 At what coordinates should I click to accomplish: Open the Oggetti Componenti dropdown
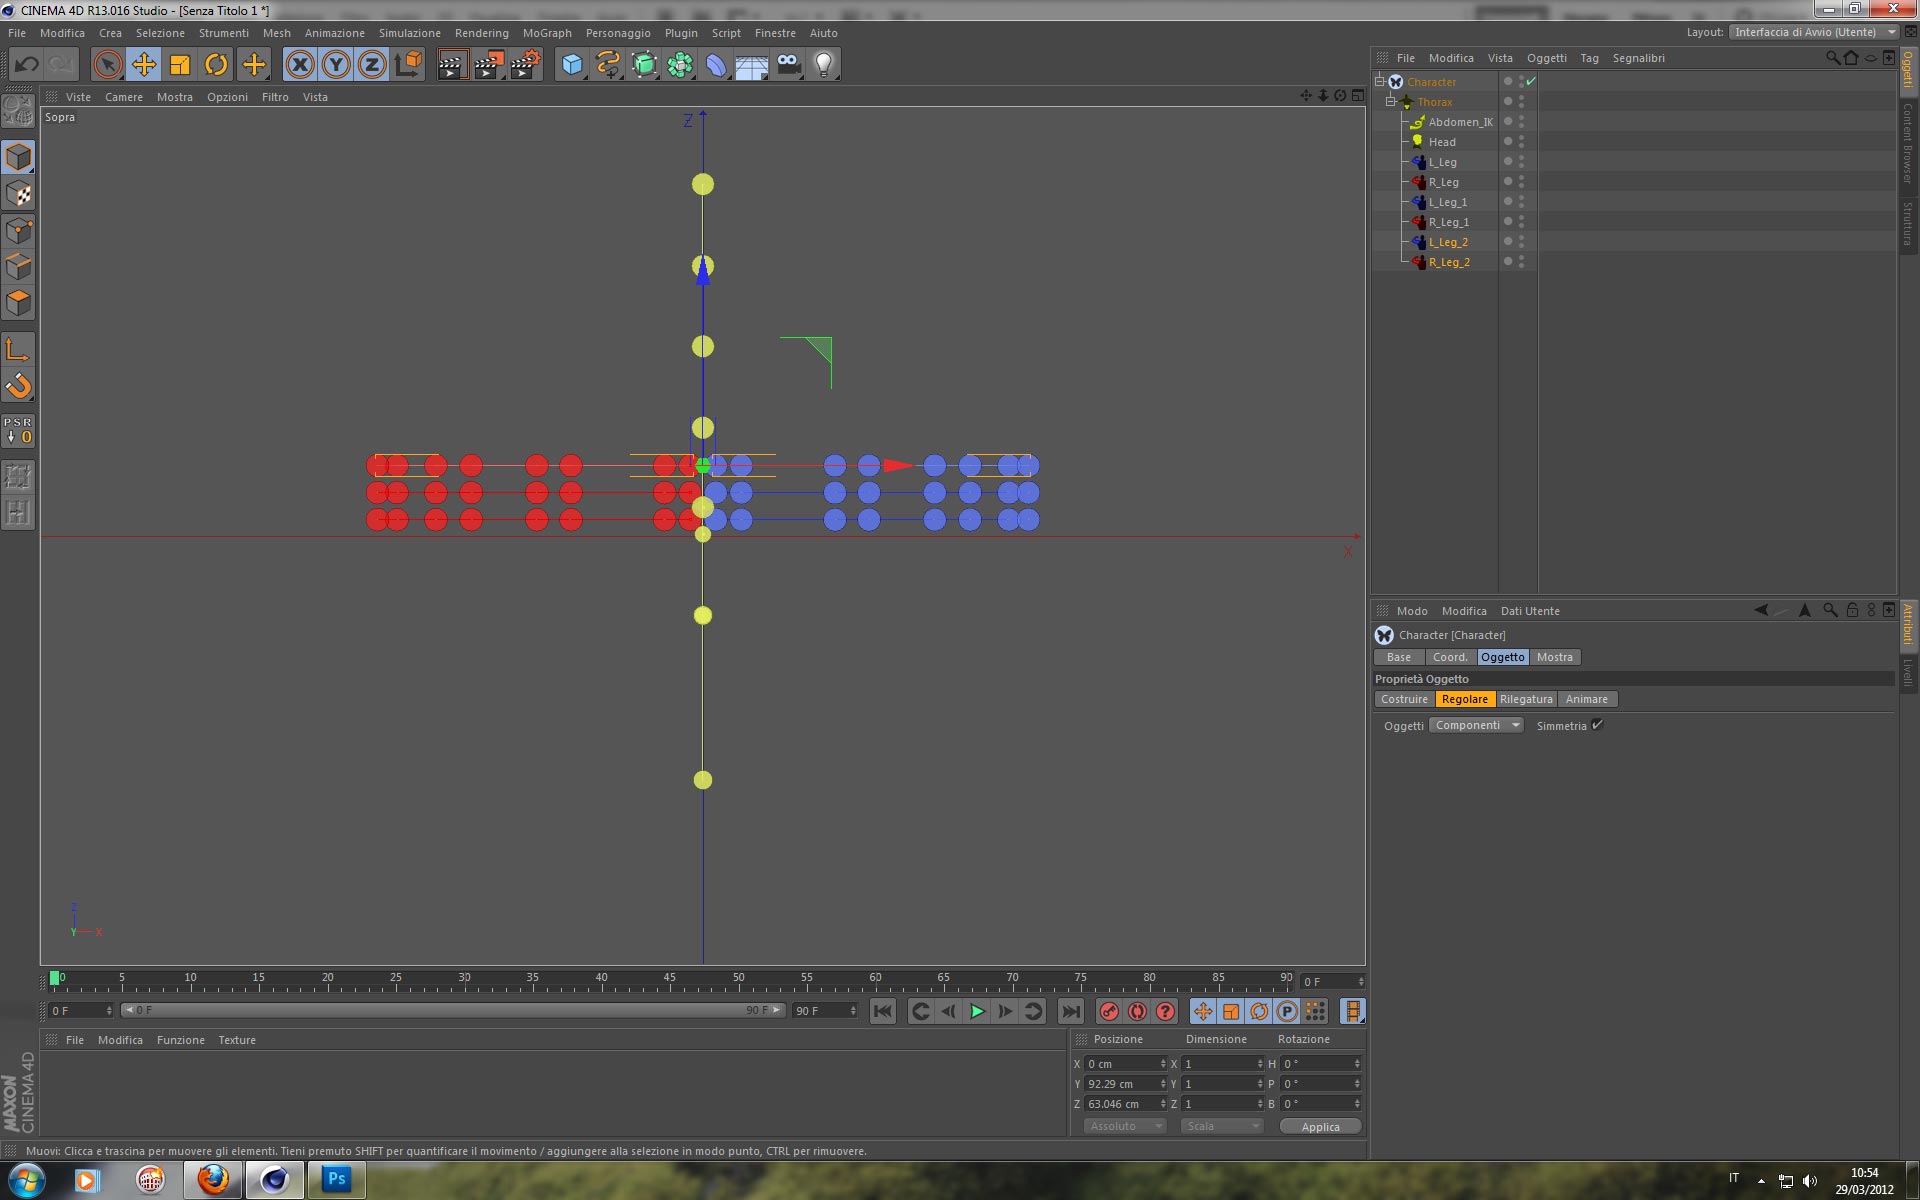(x=1476, y=725)
